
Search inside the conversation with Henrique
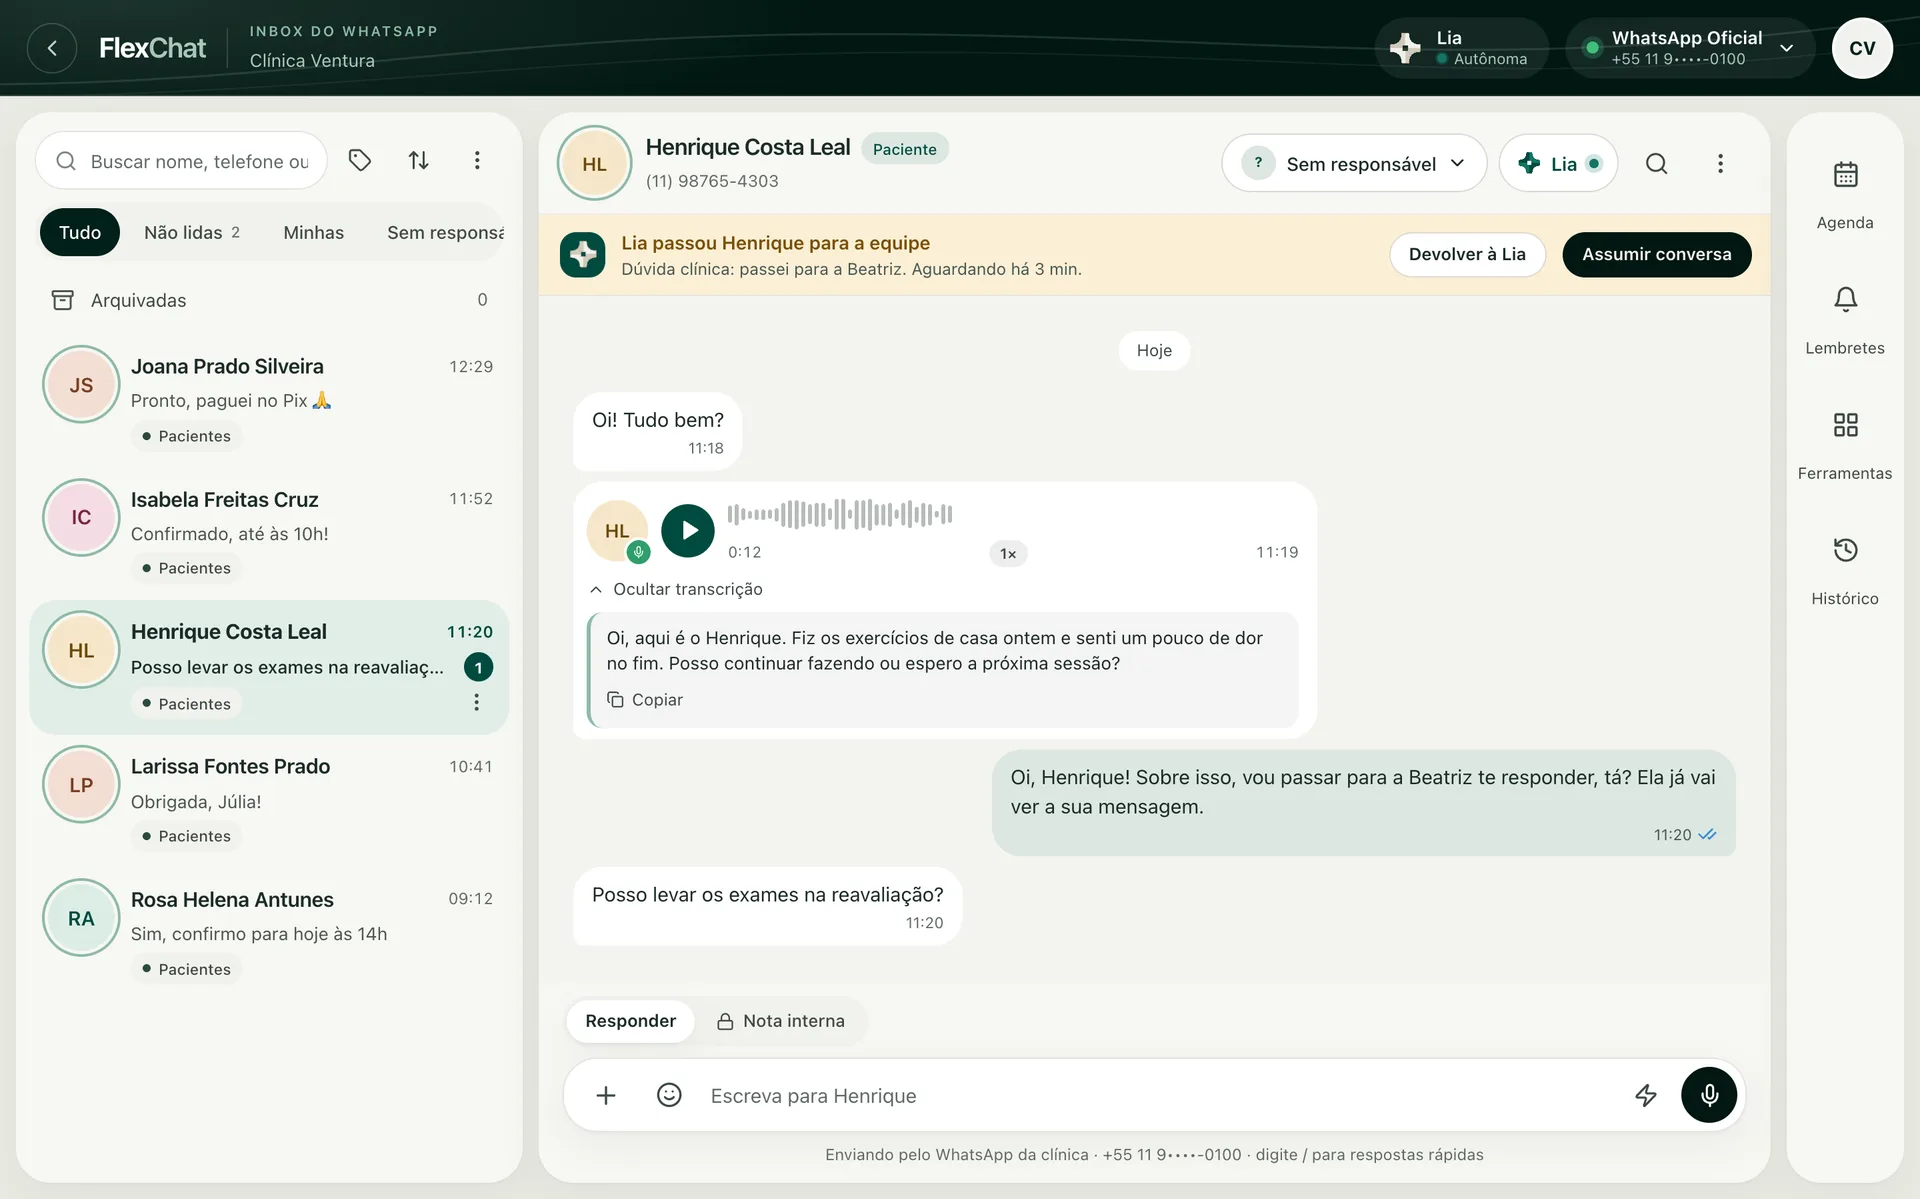[x=1656, y=163]
